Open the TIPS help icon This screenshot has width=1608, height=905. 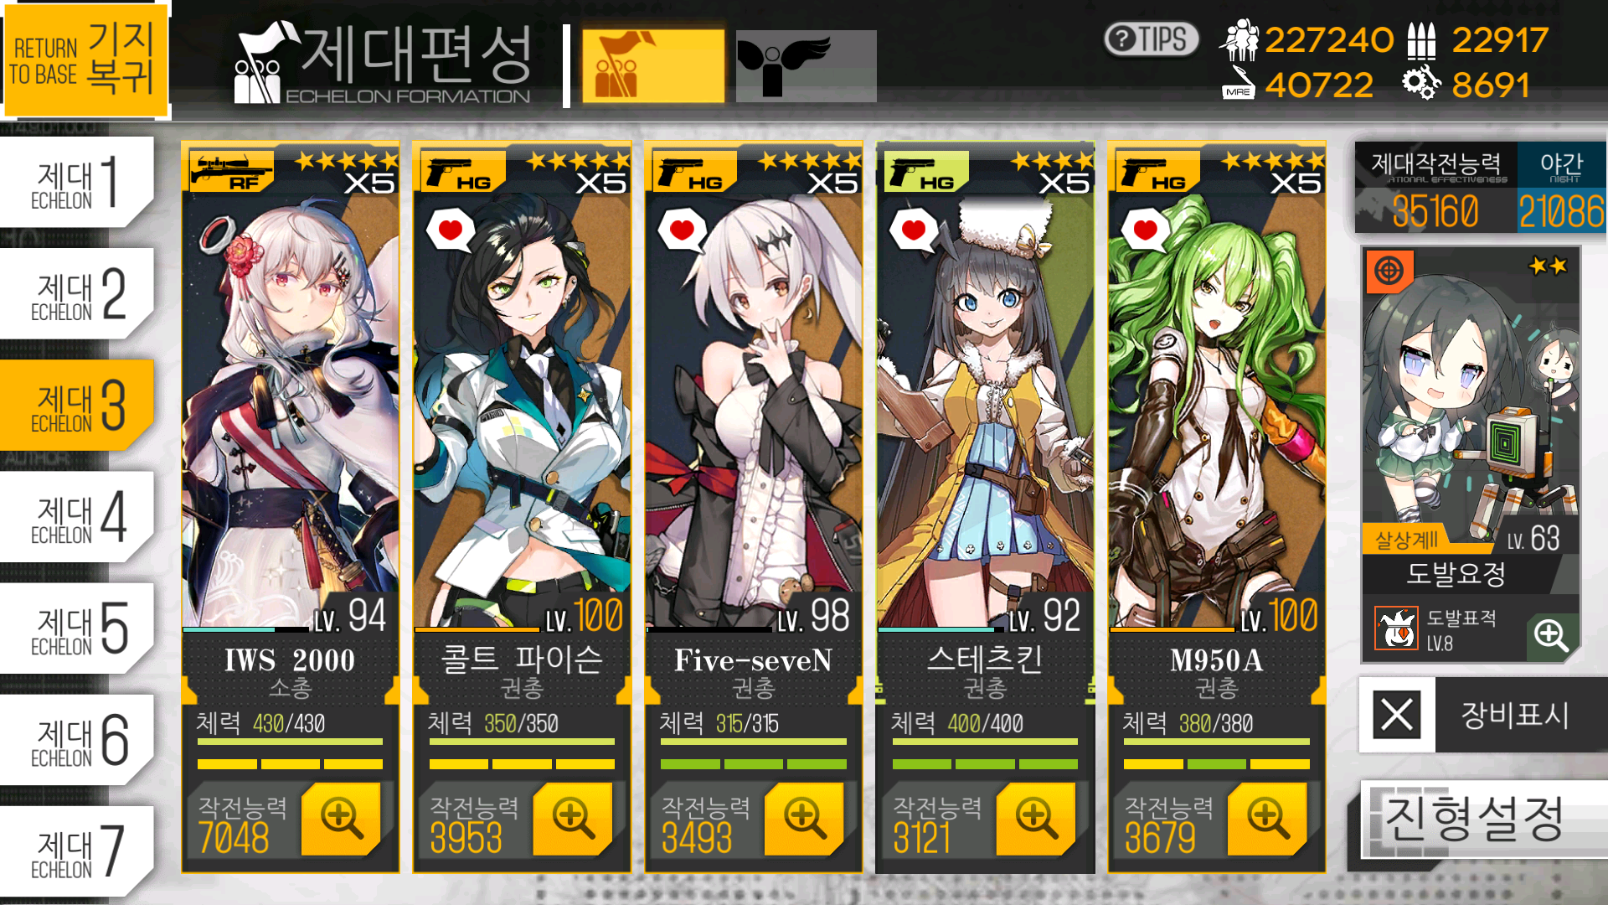click(1151, 39)
